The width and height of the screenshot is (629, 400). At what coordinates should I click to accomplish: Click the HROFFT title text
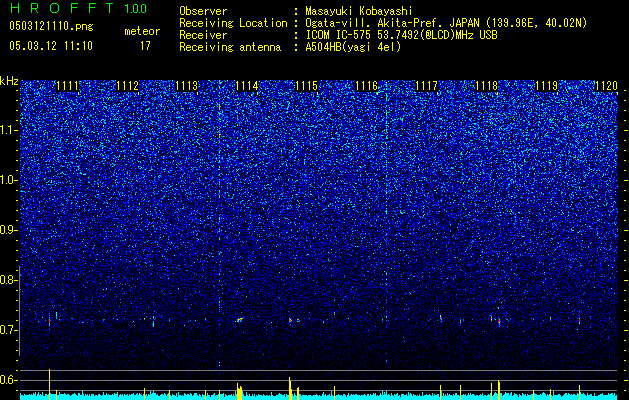62,8
